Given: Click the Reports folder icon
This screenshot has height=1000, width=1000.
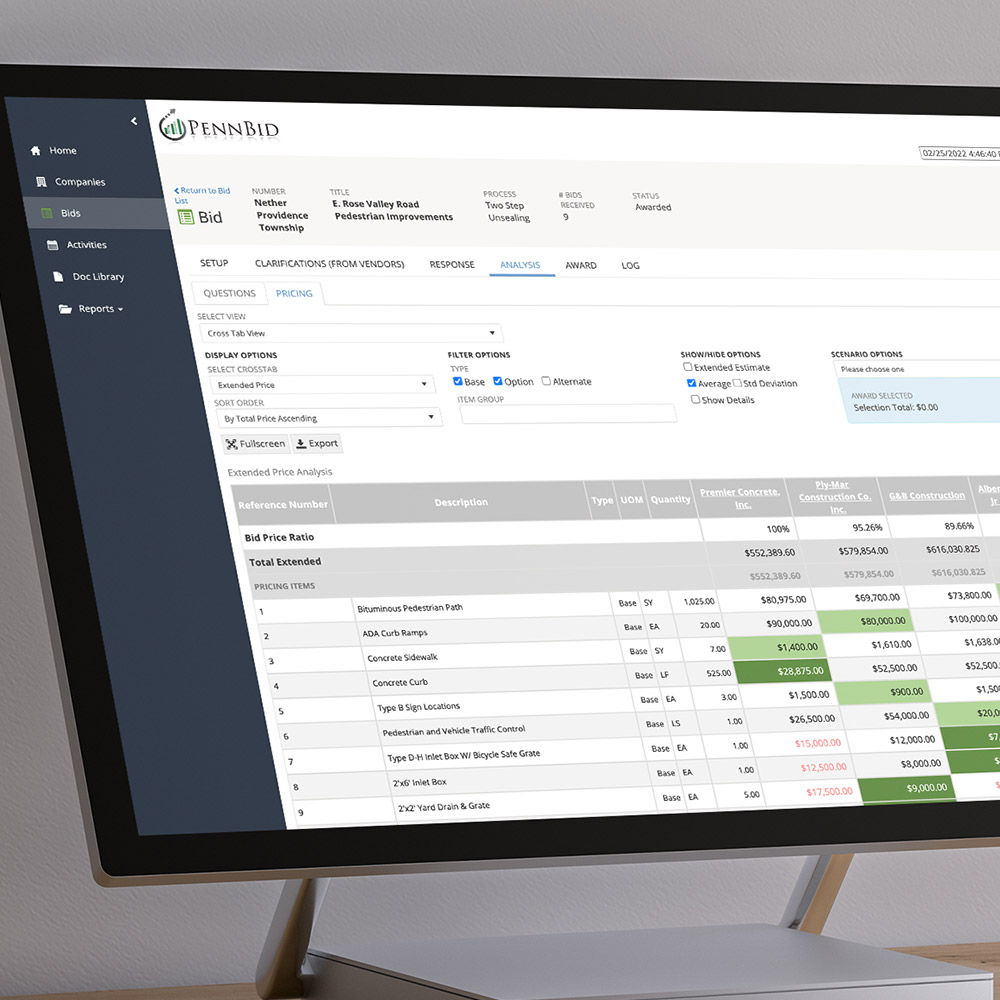Looking at the screenshot, I should point(65,309).
